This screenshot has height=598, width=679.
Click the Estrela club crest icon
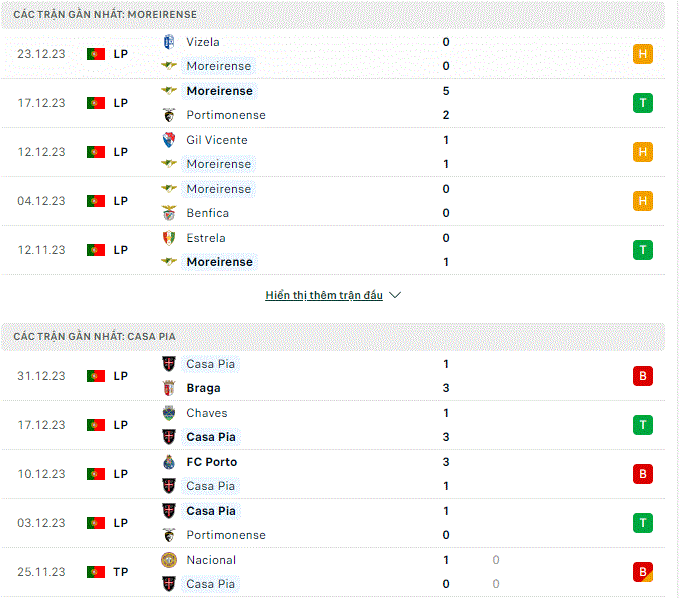(x=169, y=238)
